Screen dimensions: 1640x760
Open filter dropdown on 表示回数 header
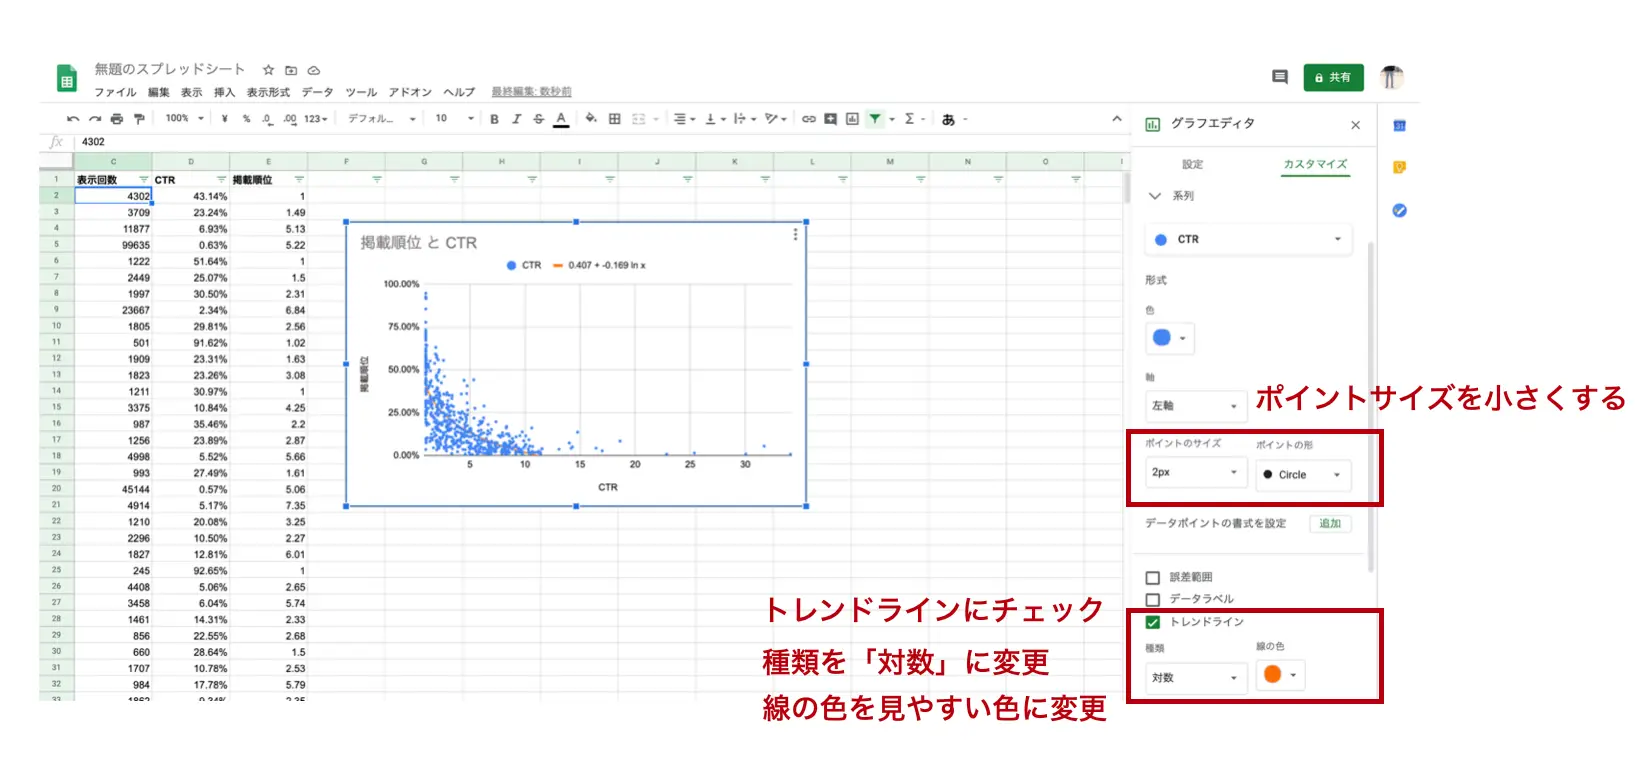tap(143, 180)
